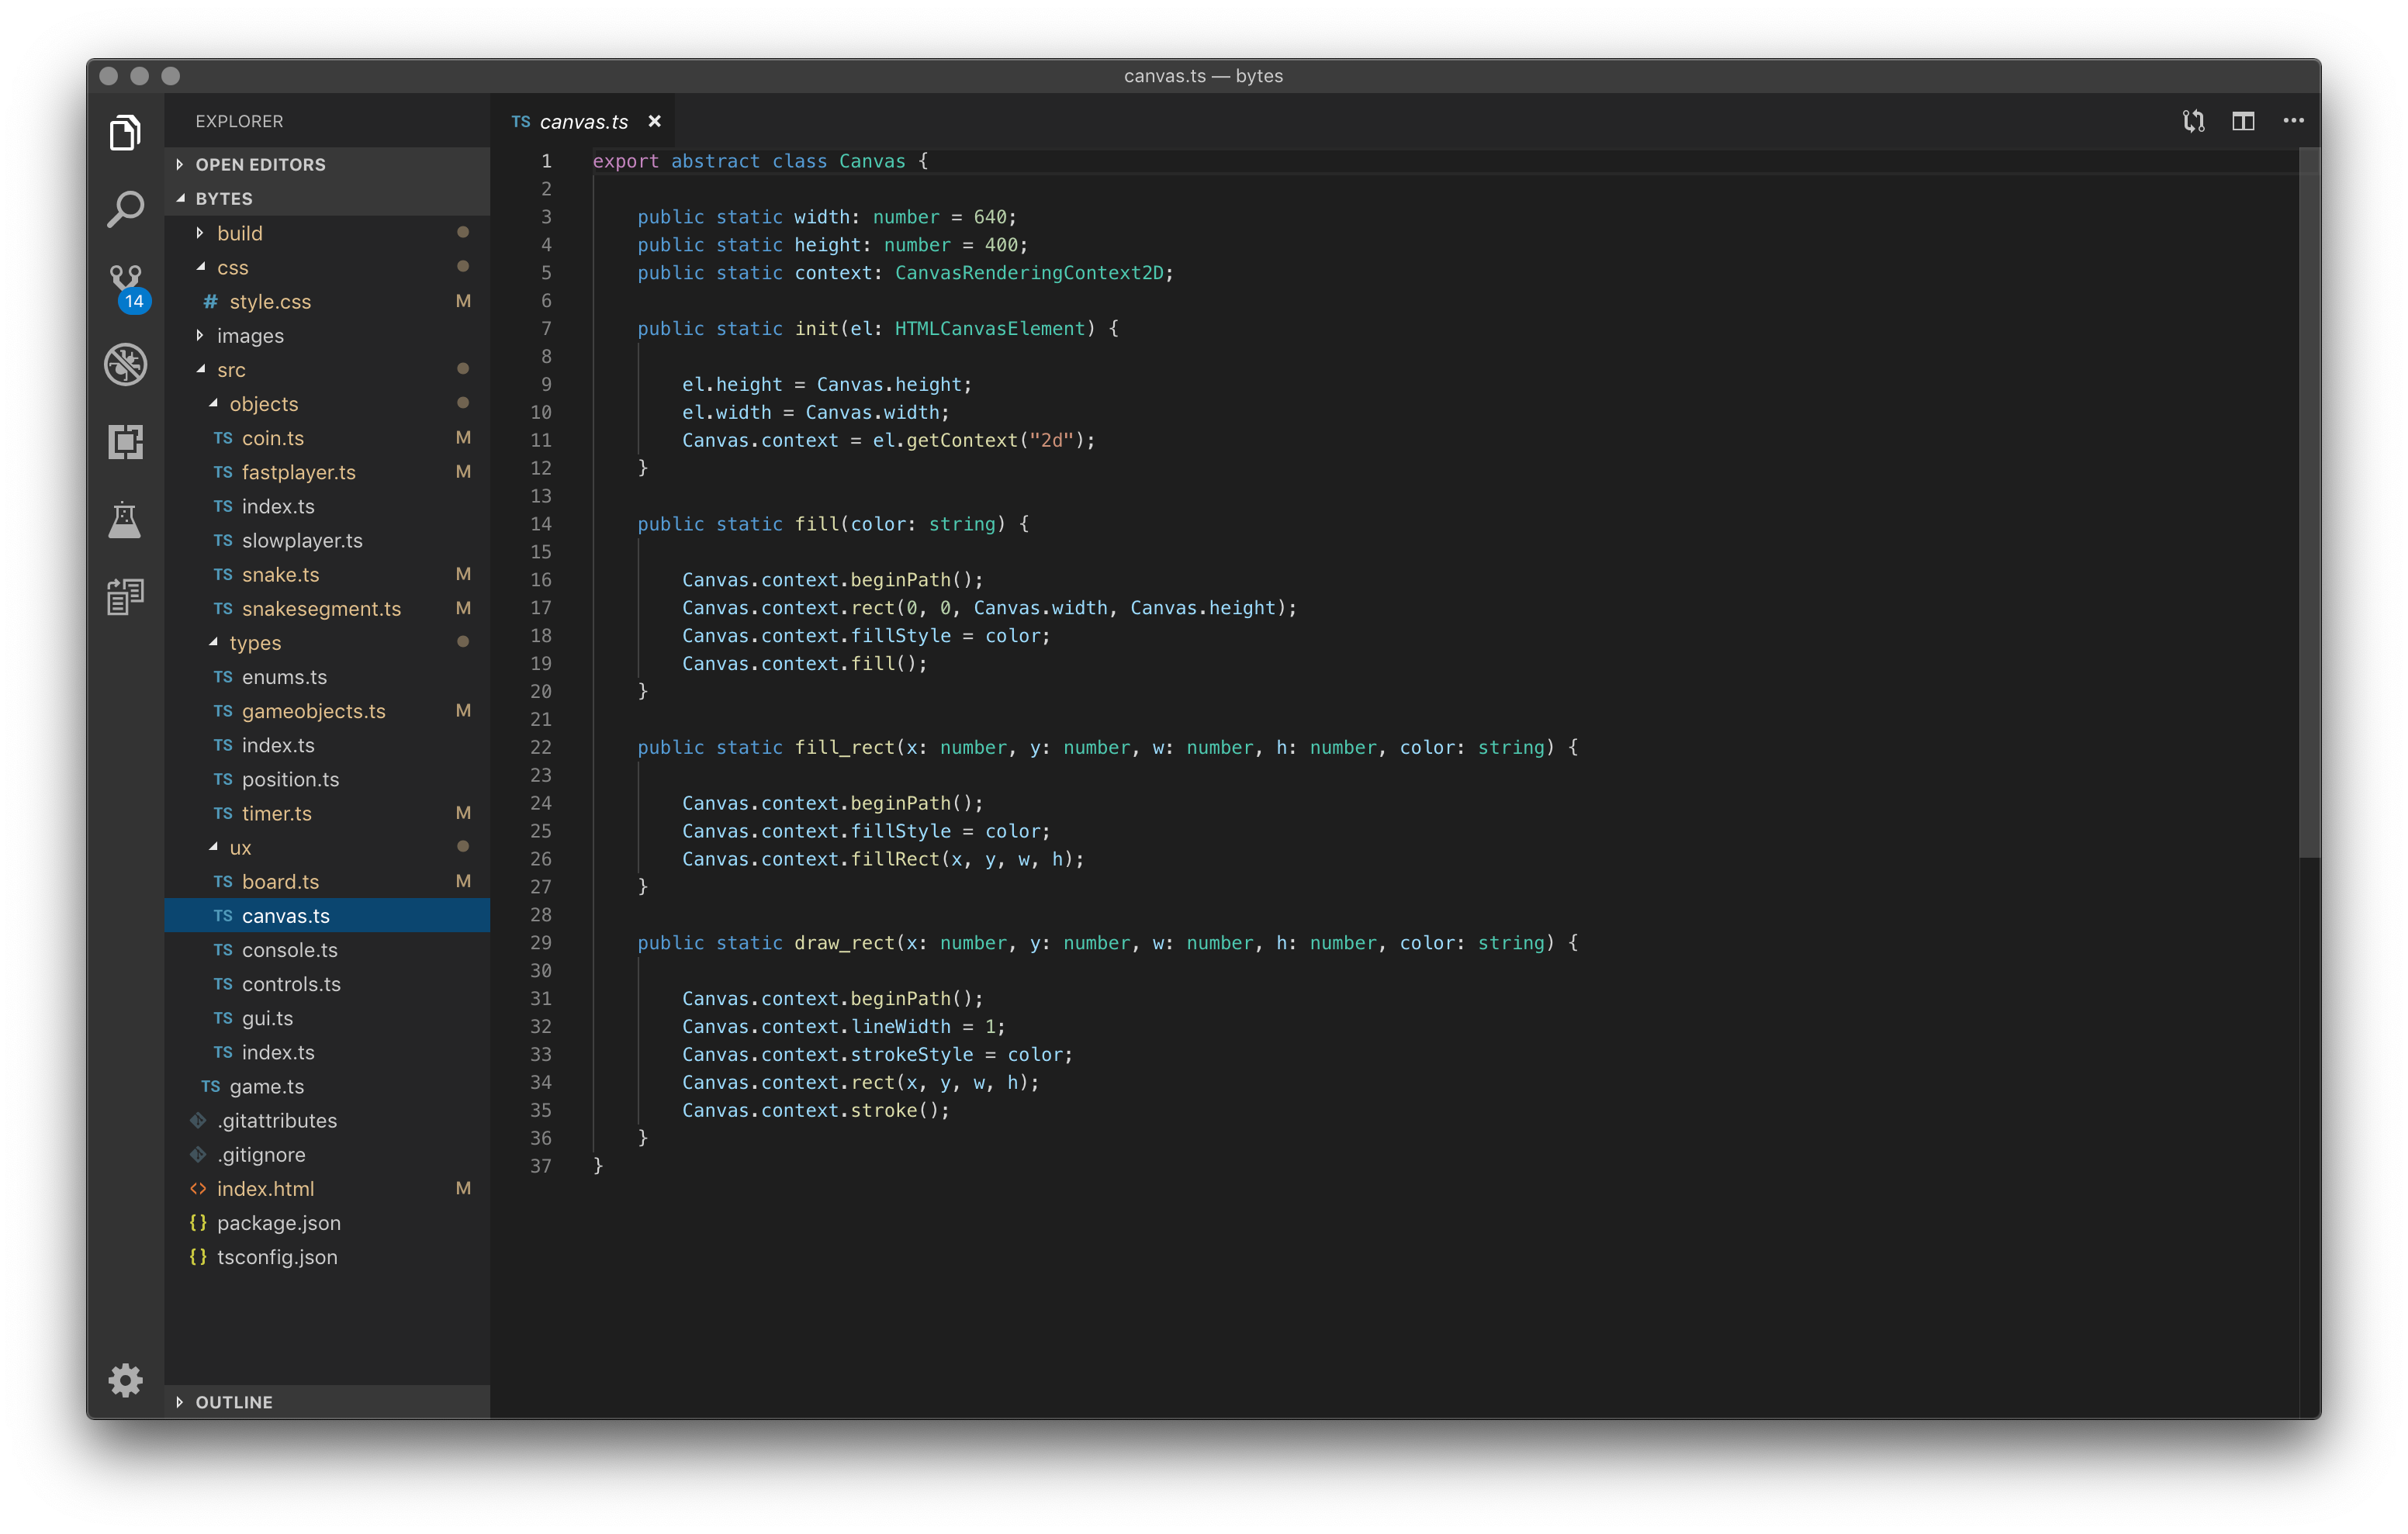Select the canvas.ts editor tab
This screenshot has width=2408, height=1534.
click(x=583, y=121)
